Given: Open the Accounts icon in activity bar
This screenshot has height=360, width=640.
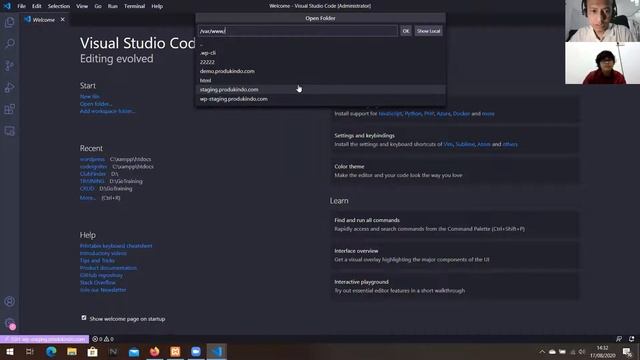Looking at the screenshot, I should point(10,302).
